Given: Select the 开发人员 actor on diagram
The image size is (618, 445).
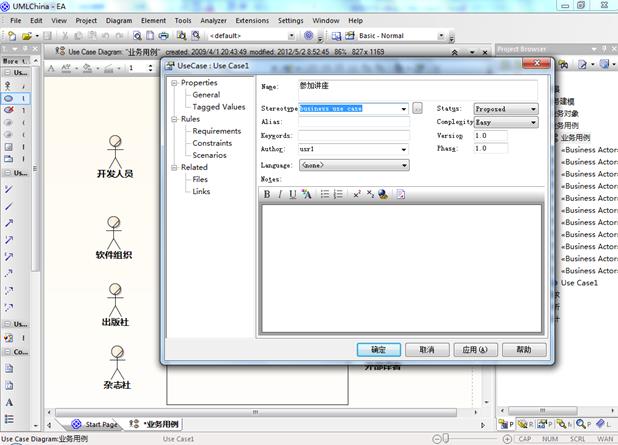Looking at the screenshot, I should 115,157.
